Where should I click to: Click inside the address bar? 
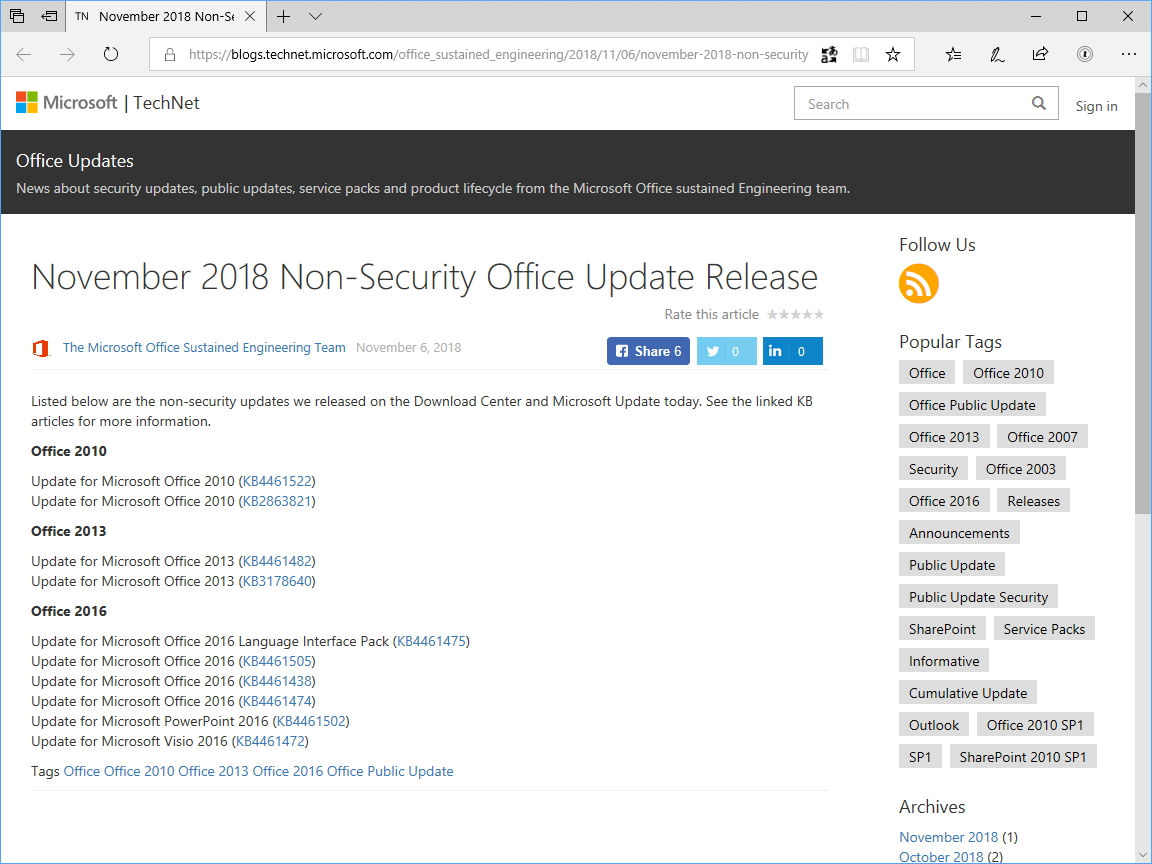pos(500,54)
